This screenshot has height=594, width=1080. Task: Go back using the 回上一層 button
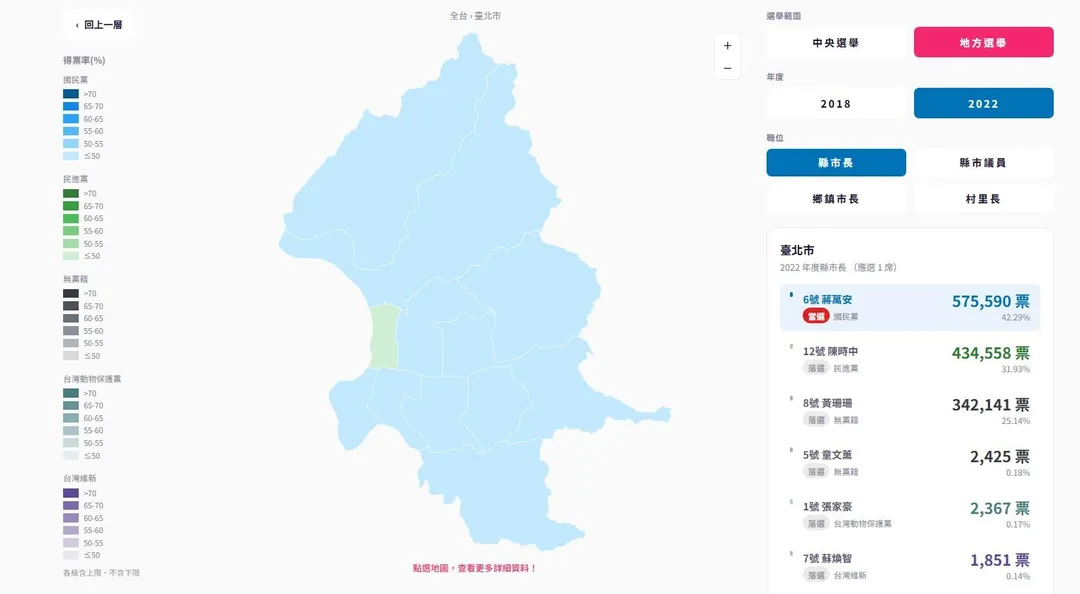(98, 25)
